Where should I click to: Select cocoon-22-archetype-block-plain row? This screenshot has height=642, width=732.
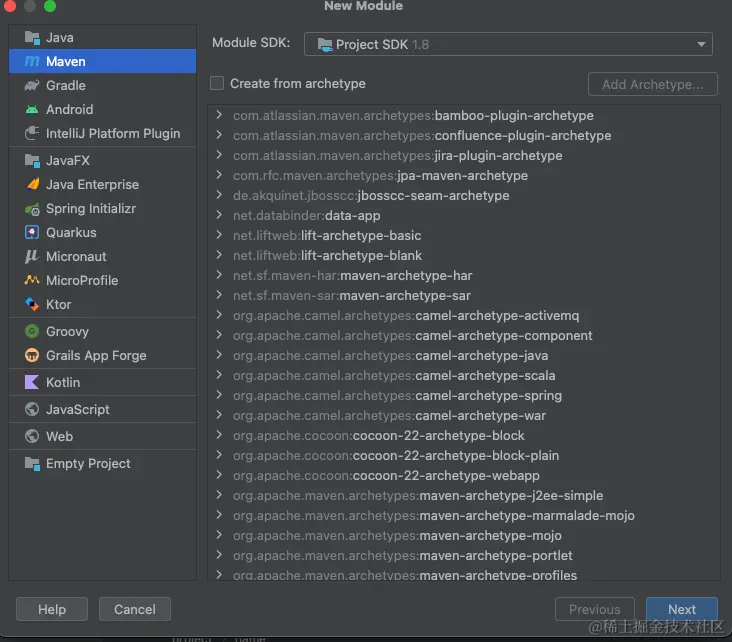point(464,455)
